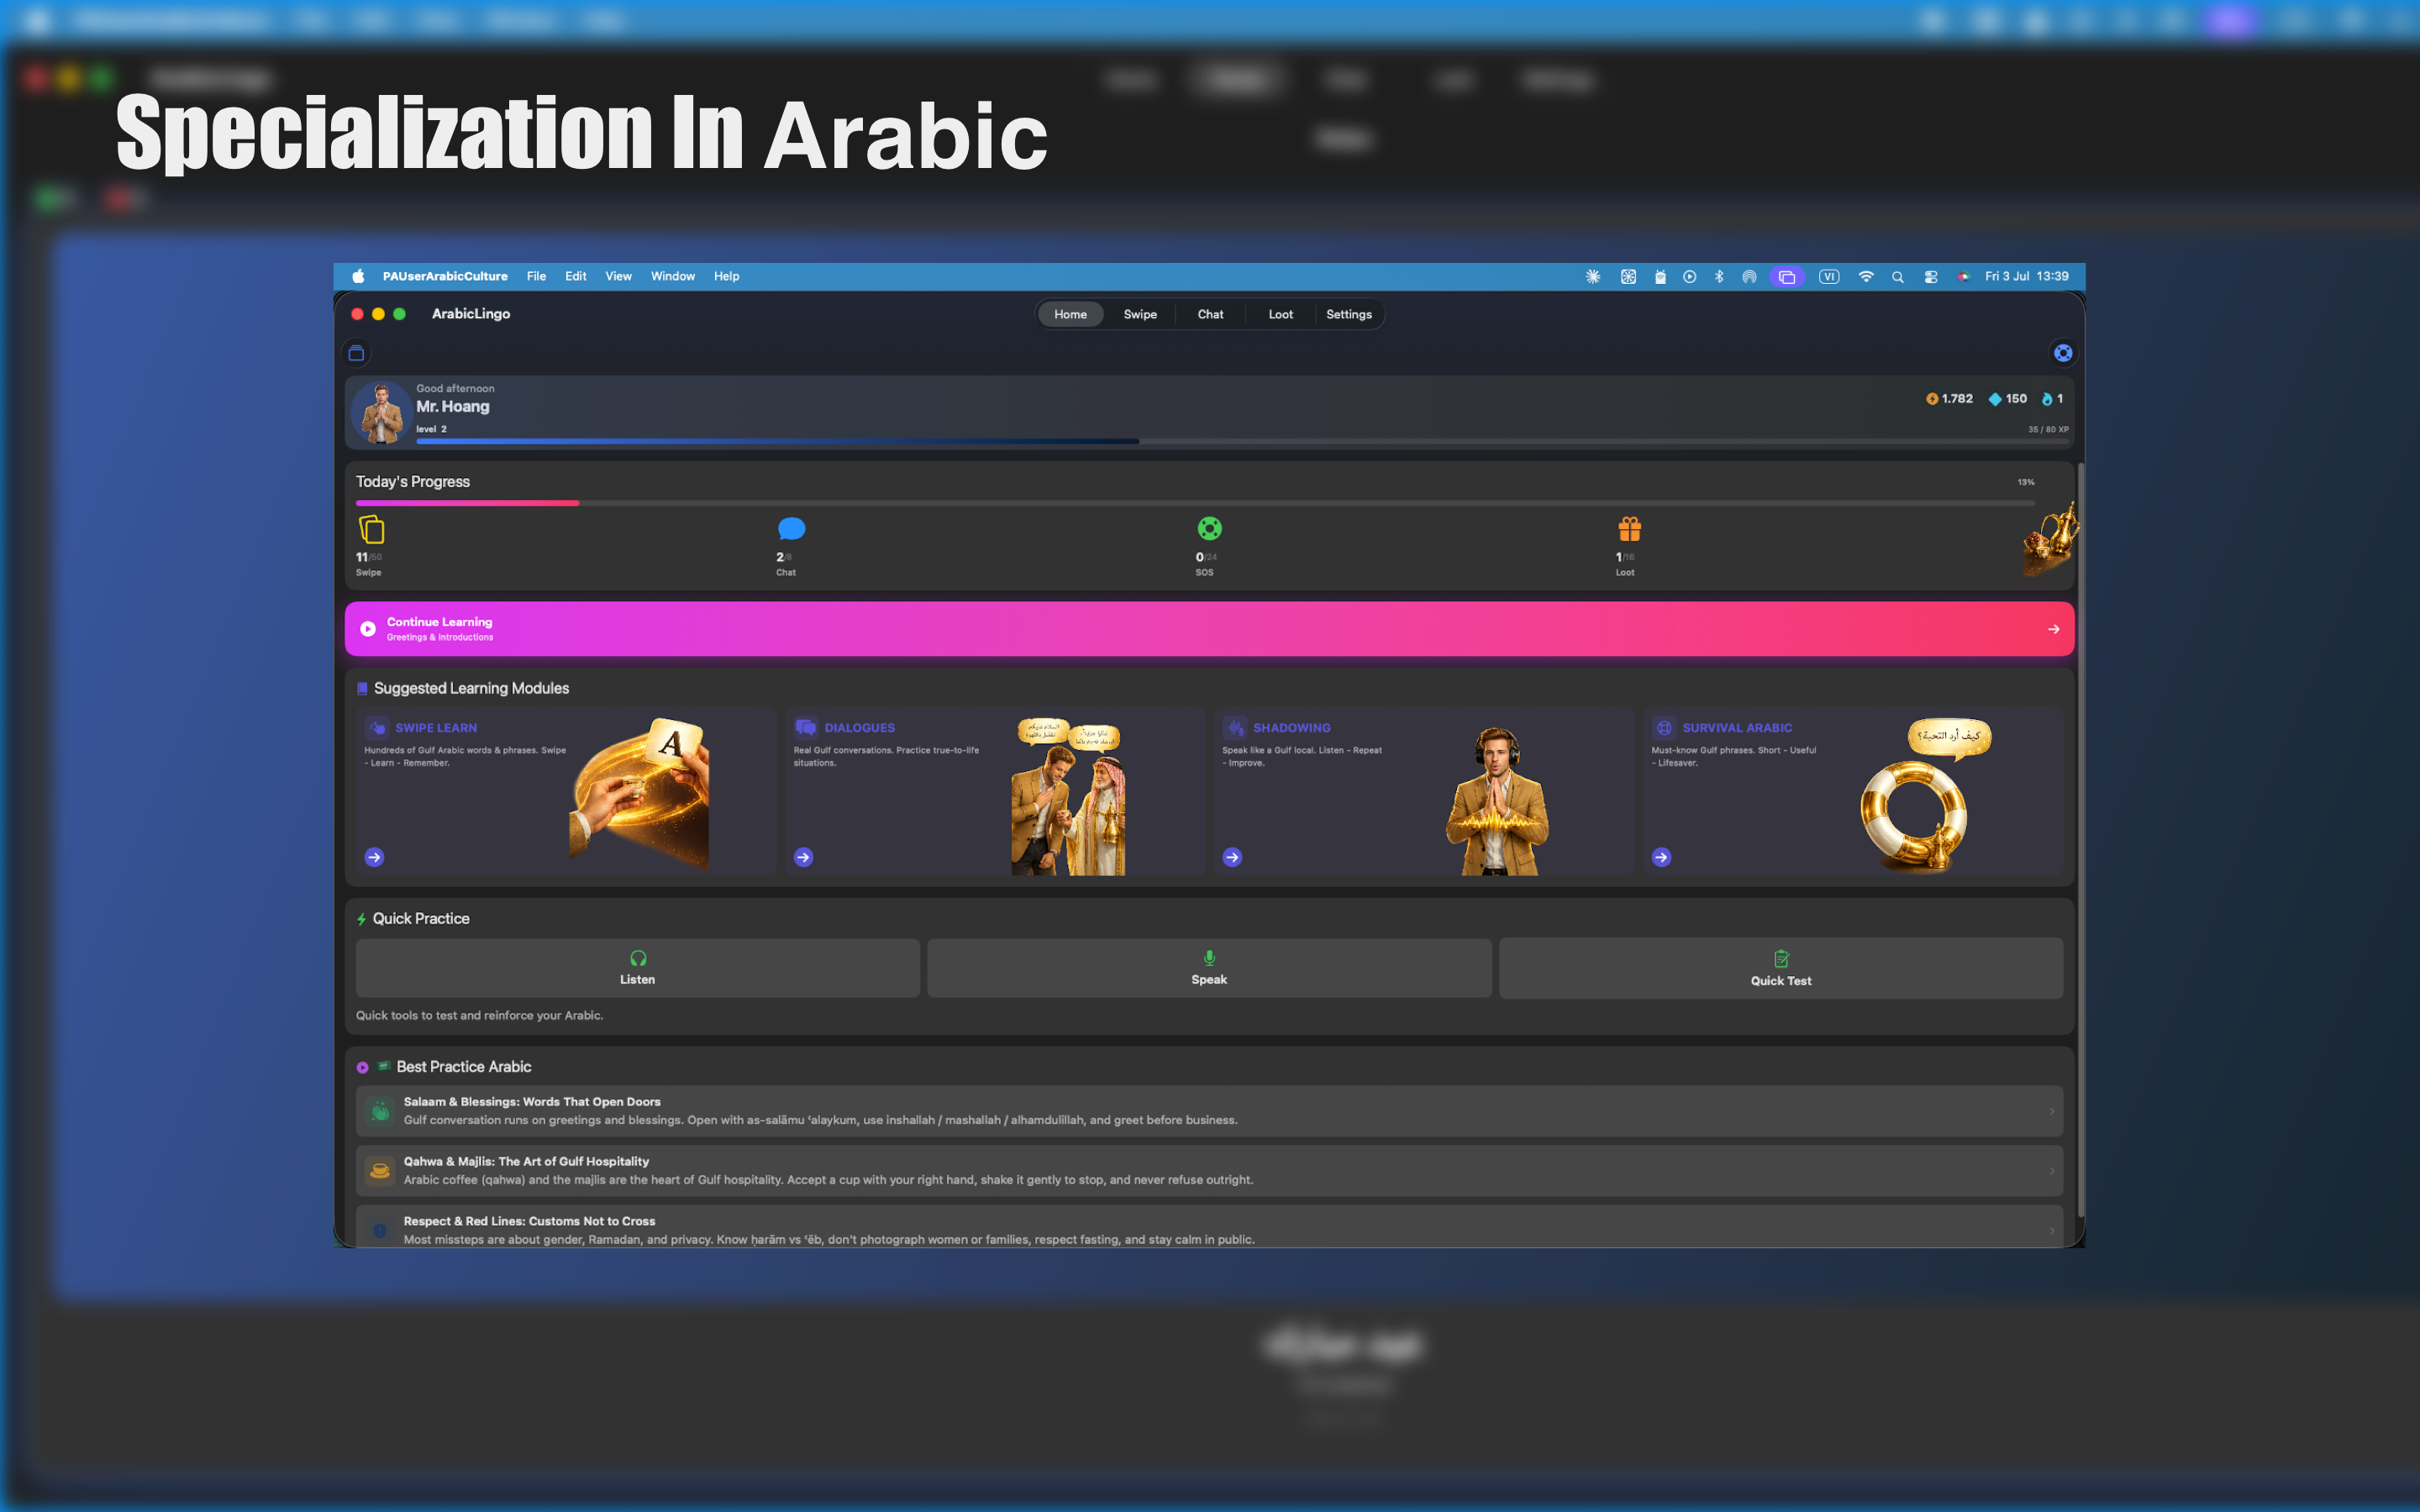Click the purple screen mirroring menu bar icon

coord(1786,276)
